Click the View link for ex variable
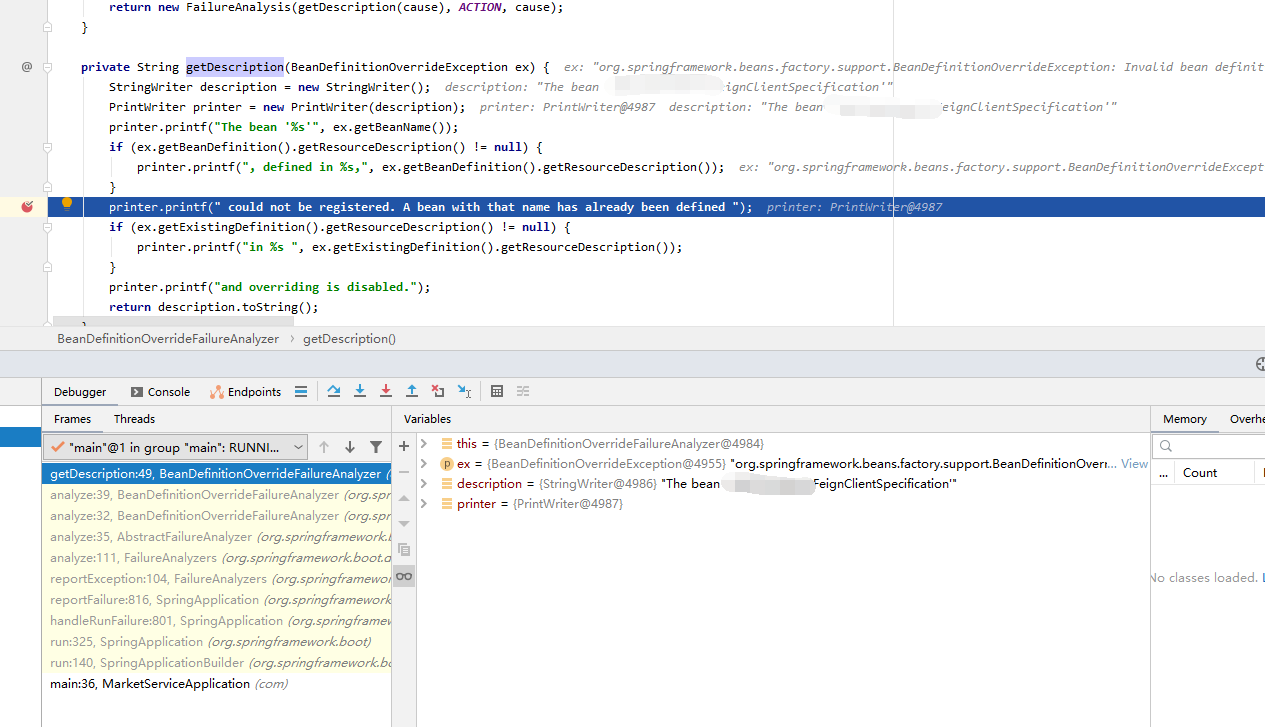The height and width of the screenshot is (727, 1265). 1134,463
